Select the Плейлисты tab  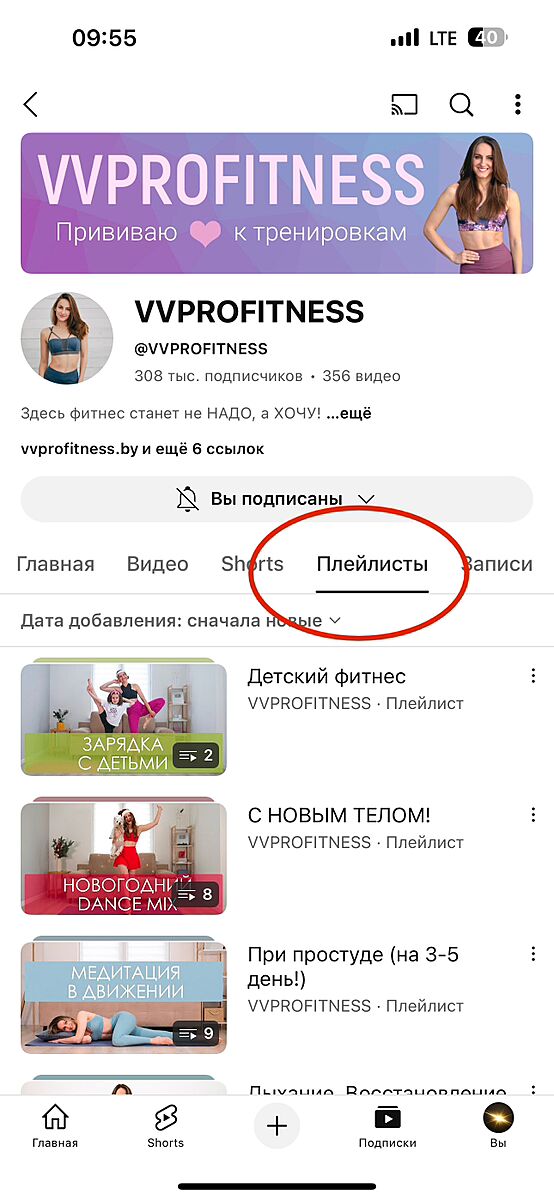point(372,564)
